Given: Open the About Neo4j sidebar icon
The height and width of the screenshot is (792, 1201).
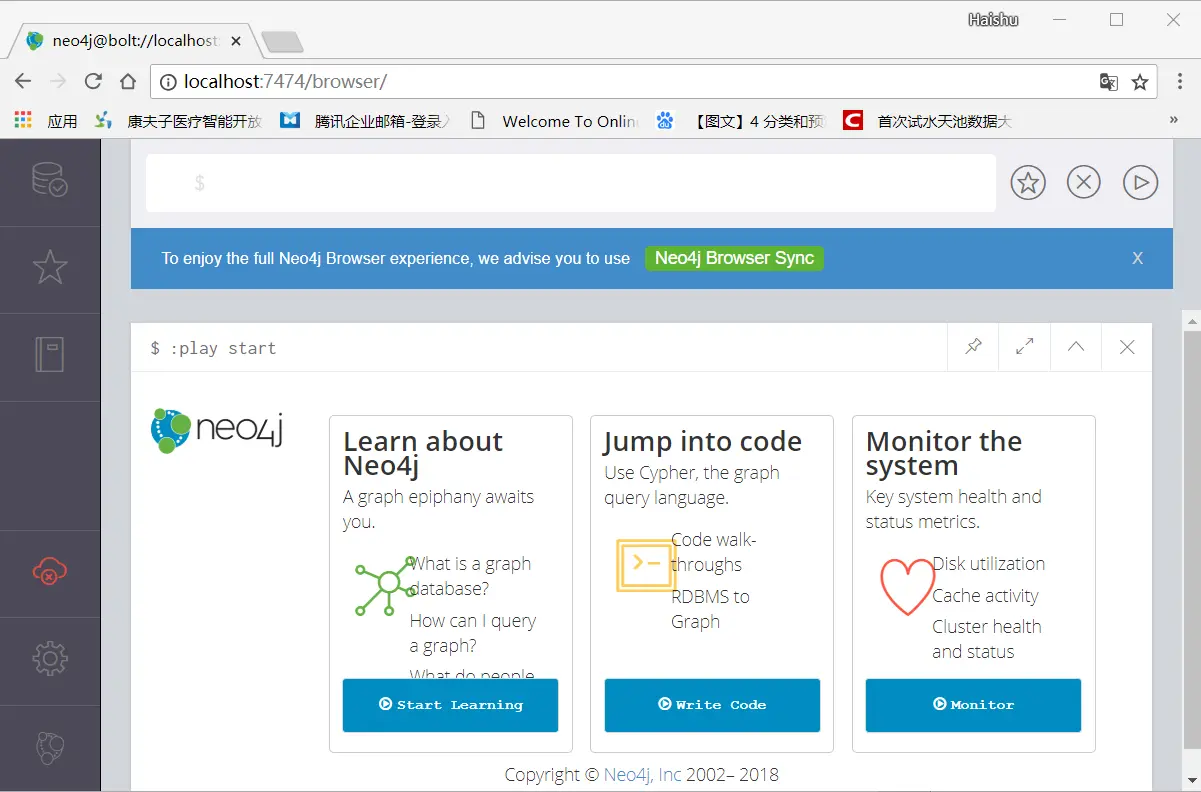Looking at the screenshot, I should point(50,747).
